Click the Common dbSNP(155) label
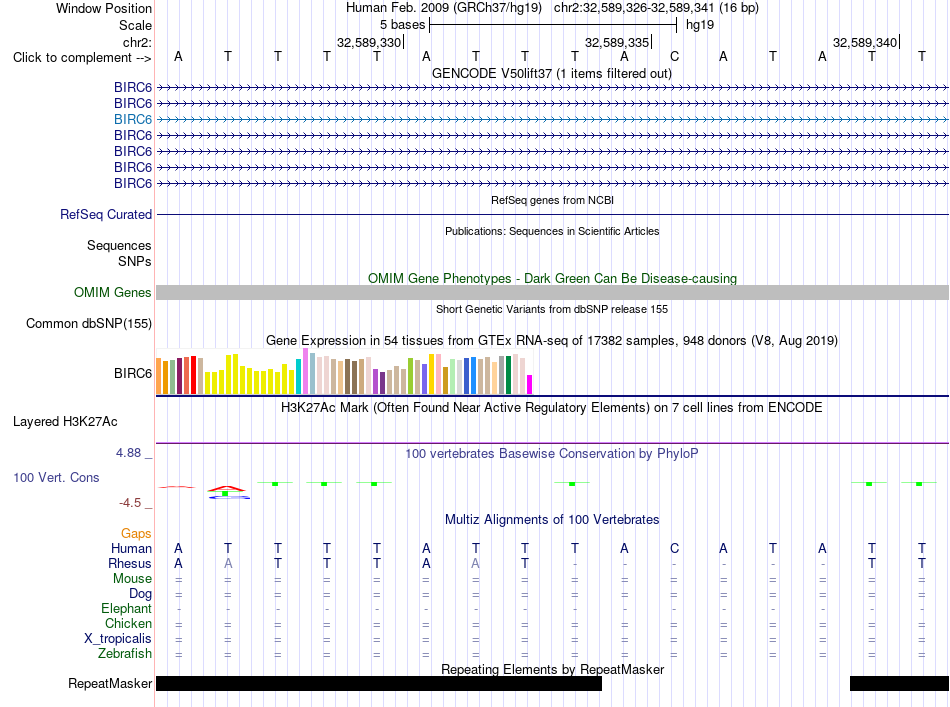The image size is (950, 707). [x=89, y=324]
